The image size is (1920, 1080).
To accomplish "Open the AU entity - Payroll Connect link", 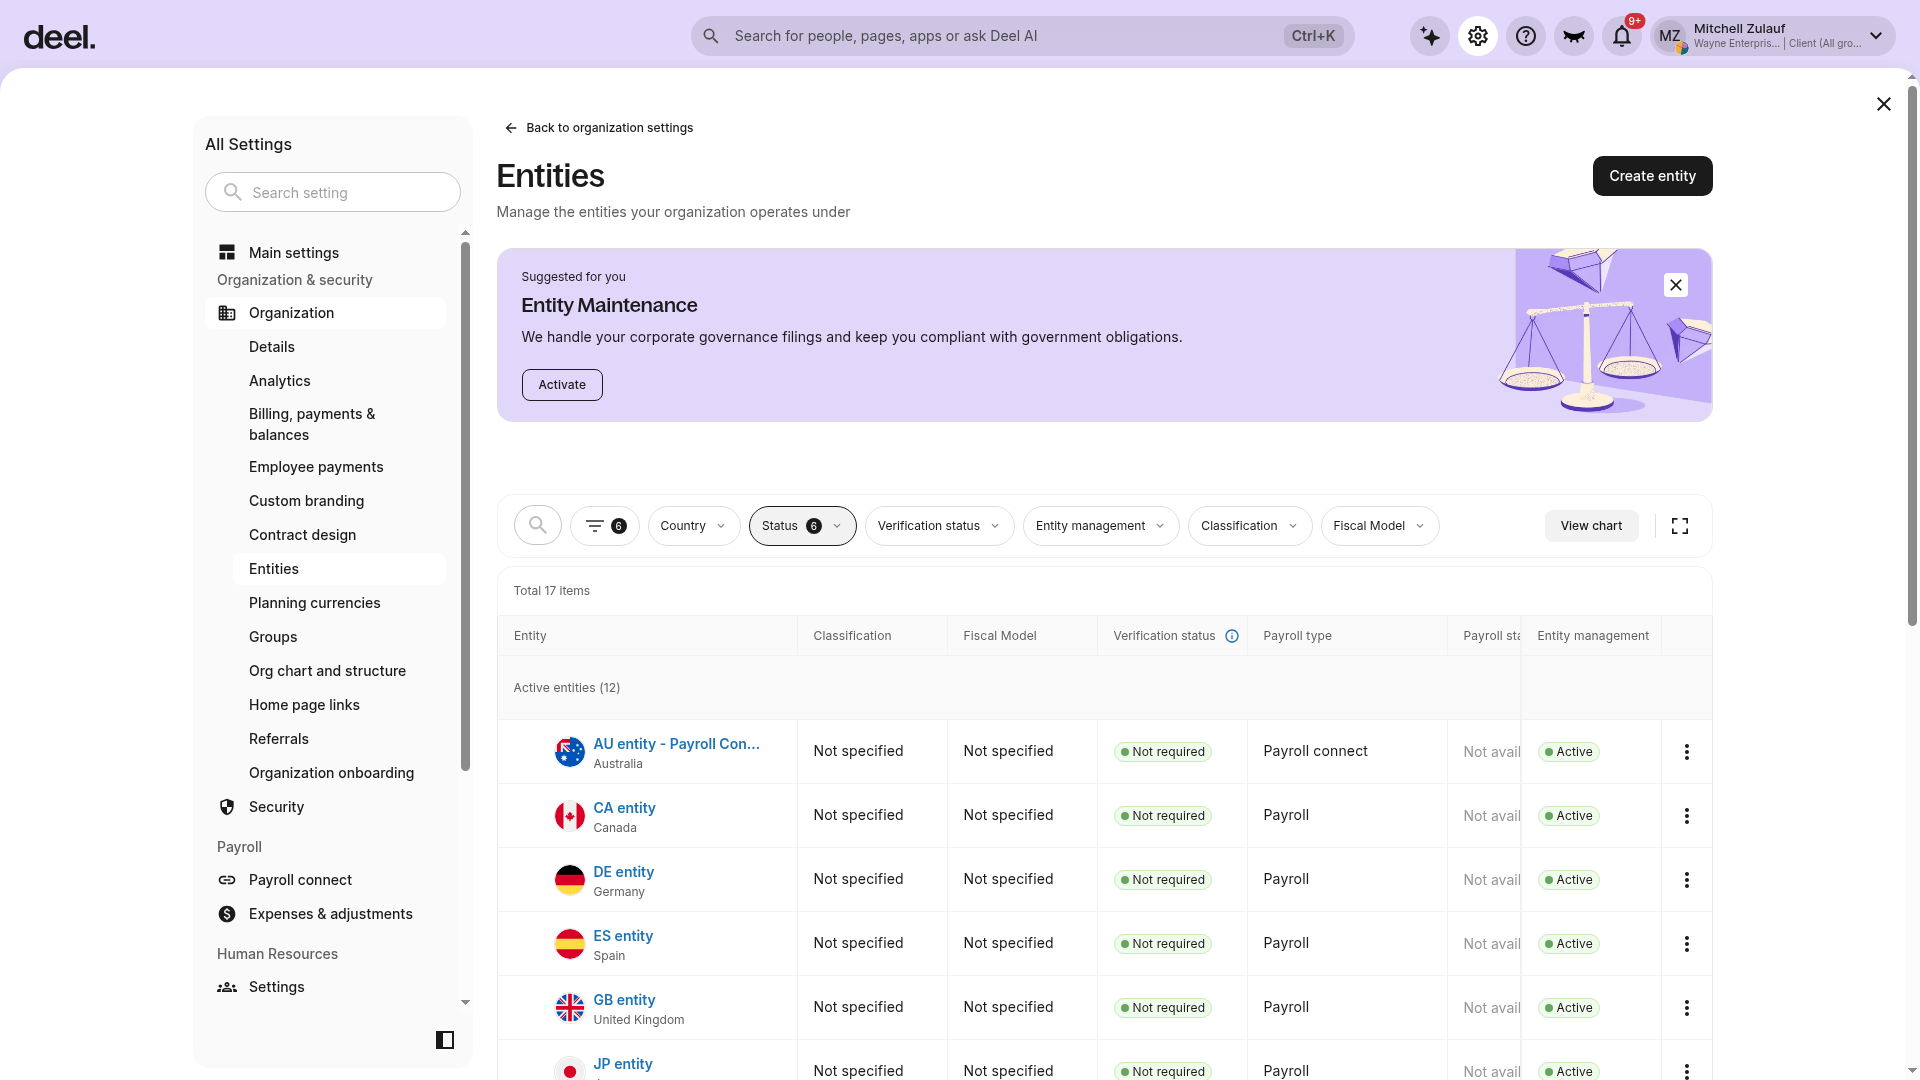I will tap(676, 744).
